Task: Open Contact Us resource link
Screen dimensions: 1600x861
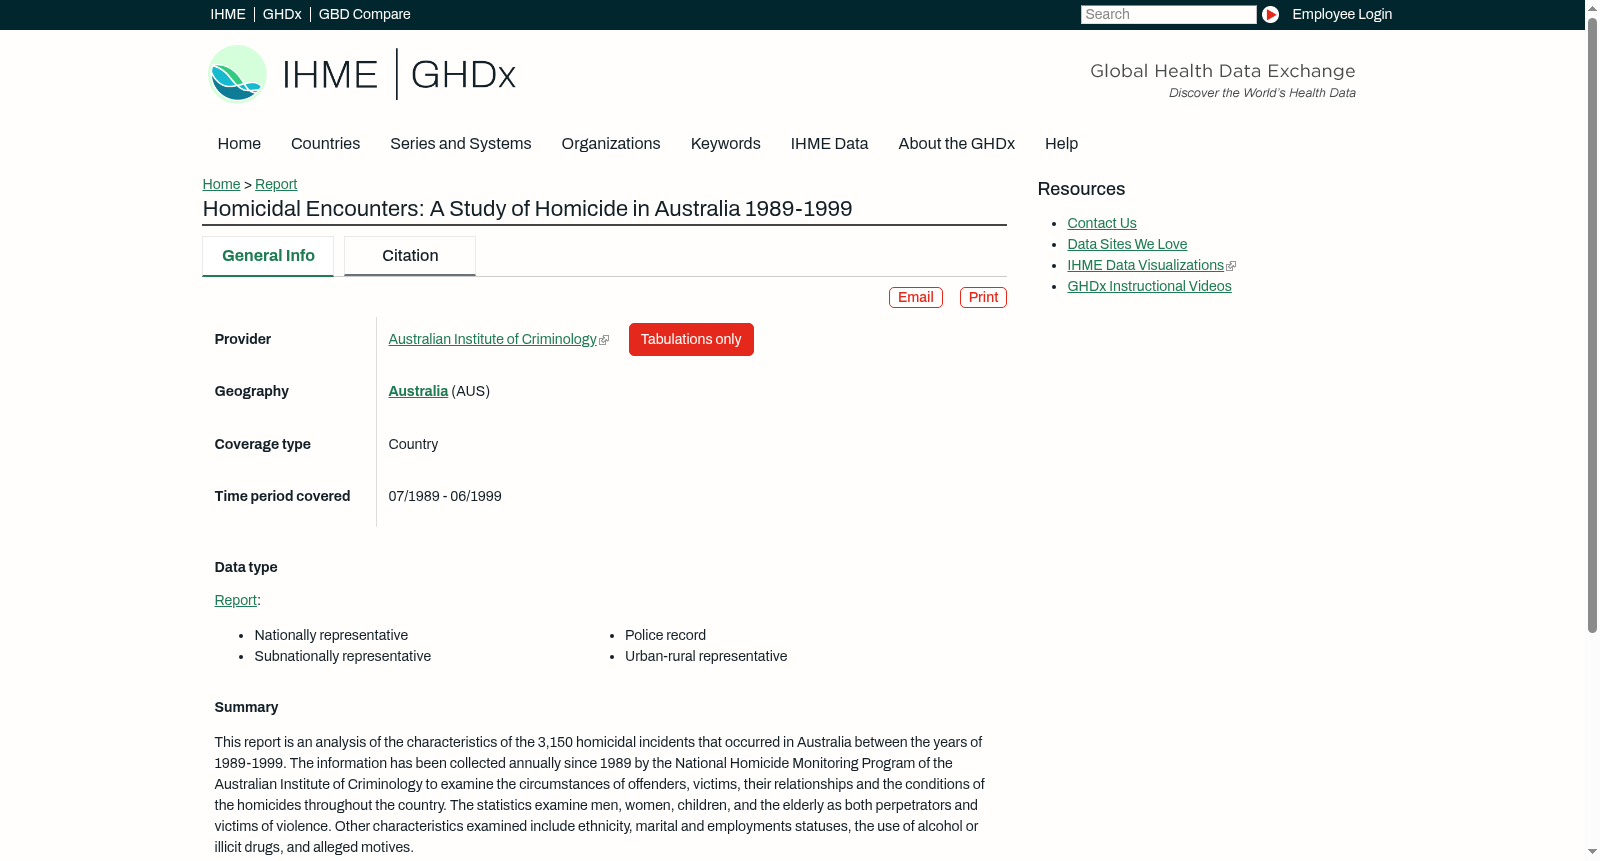Action: click(1102, 224)
